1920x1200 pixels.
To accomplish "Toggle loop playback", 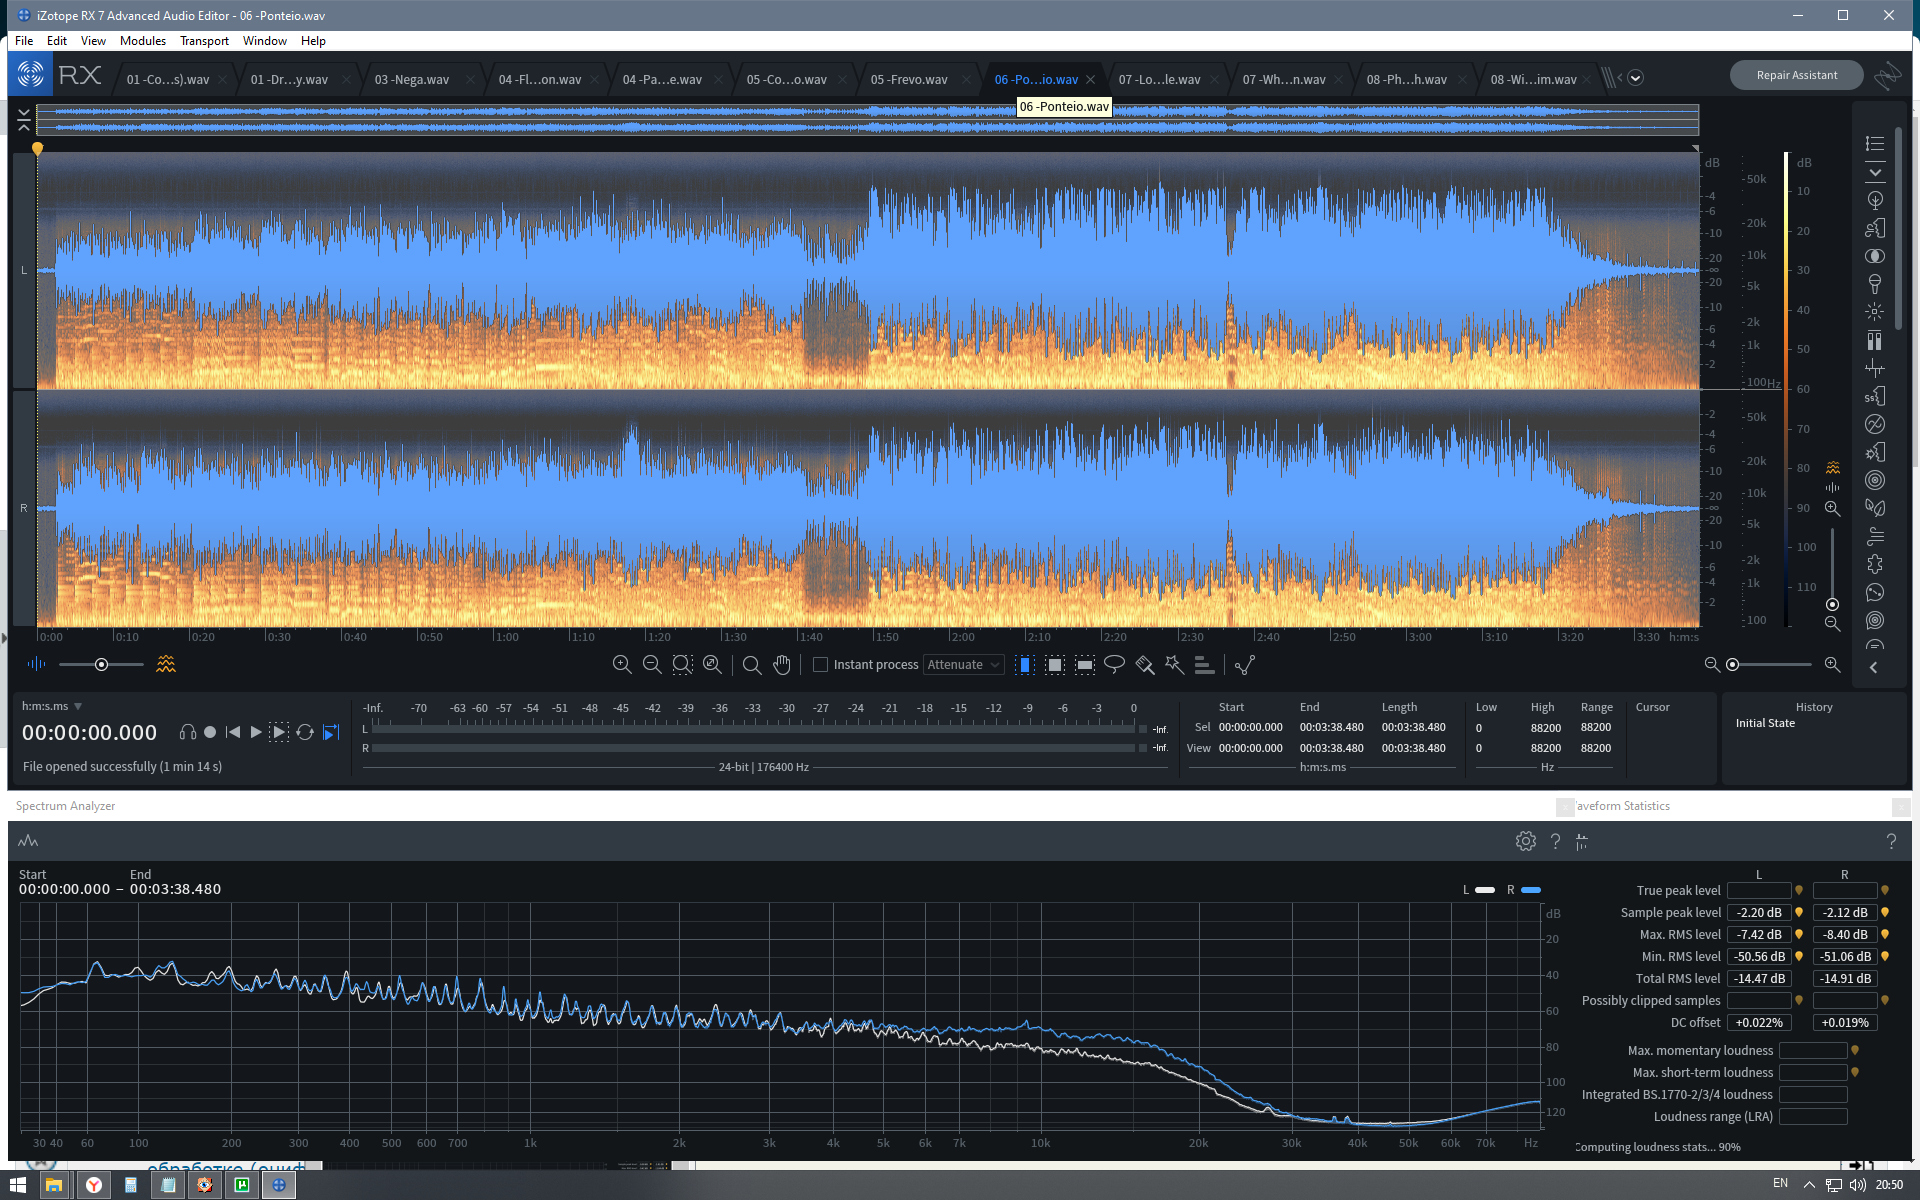I will tap(305, 732).
